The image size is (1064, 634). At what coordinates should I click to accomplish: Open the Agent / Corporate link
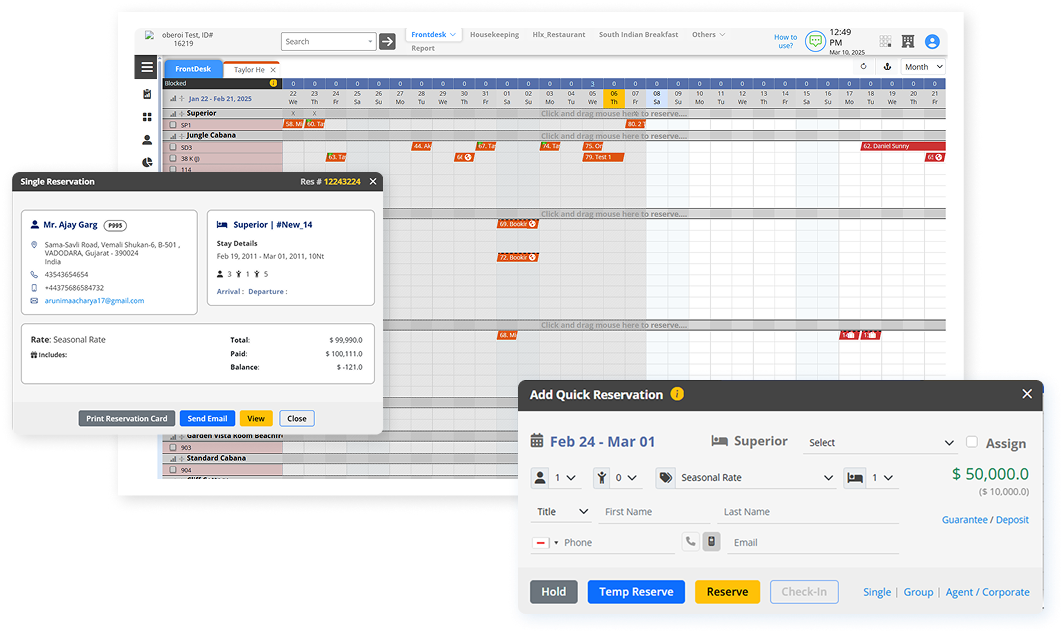(x=987, y=593)
